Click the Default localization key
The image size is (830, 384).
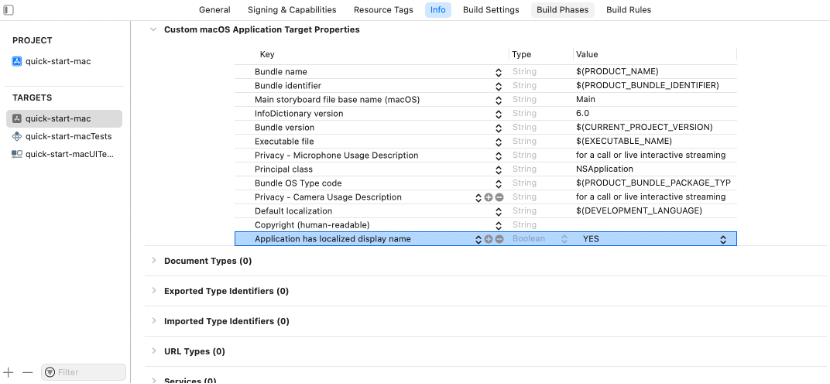(293, 211)
